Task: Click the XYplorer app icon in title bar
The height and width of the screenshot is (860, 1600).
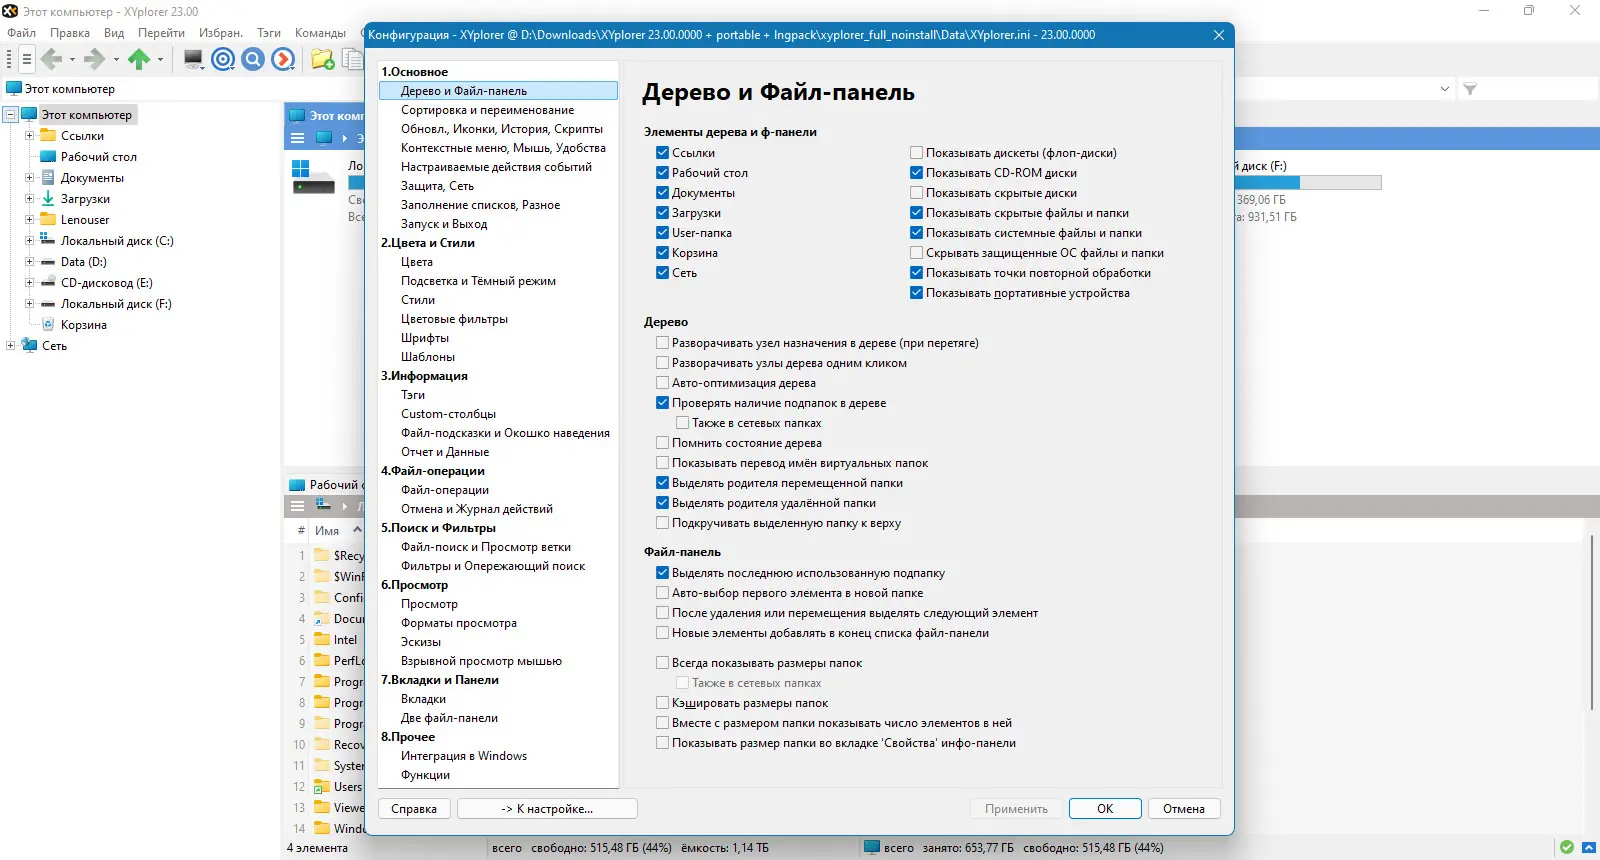Action: [11, 11]
